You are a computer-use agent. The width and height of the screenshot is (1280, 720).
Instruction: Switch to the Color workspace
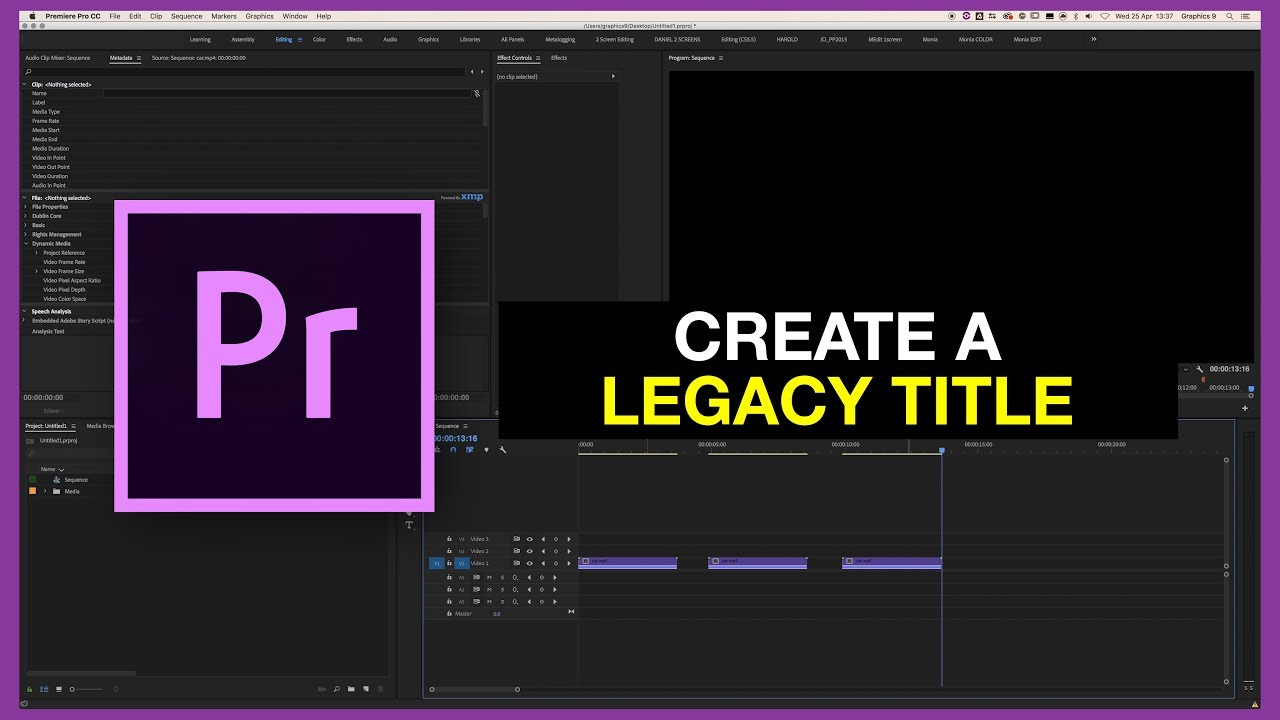click(x=319, y=39)
